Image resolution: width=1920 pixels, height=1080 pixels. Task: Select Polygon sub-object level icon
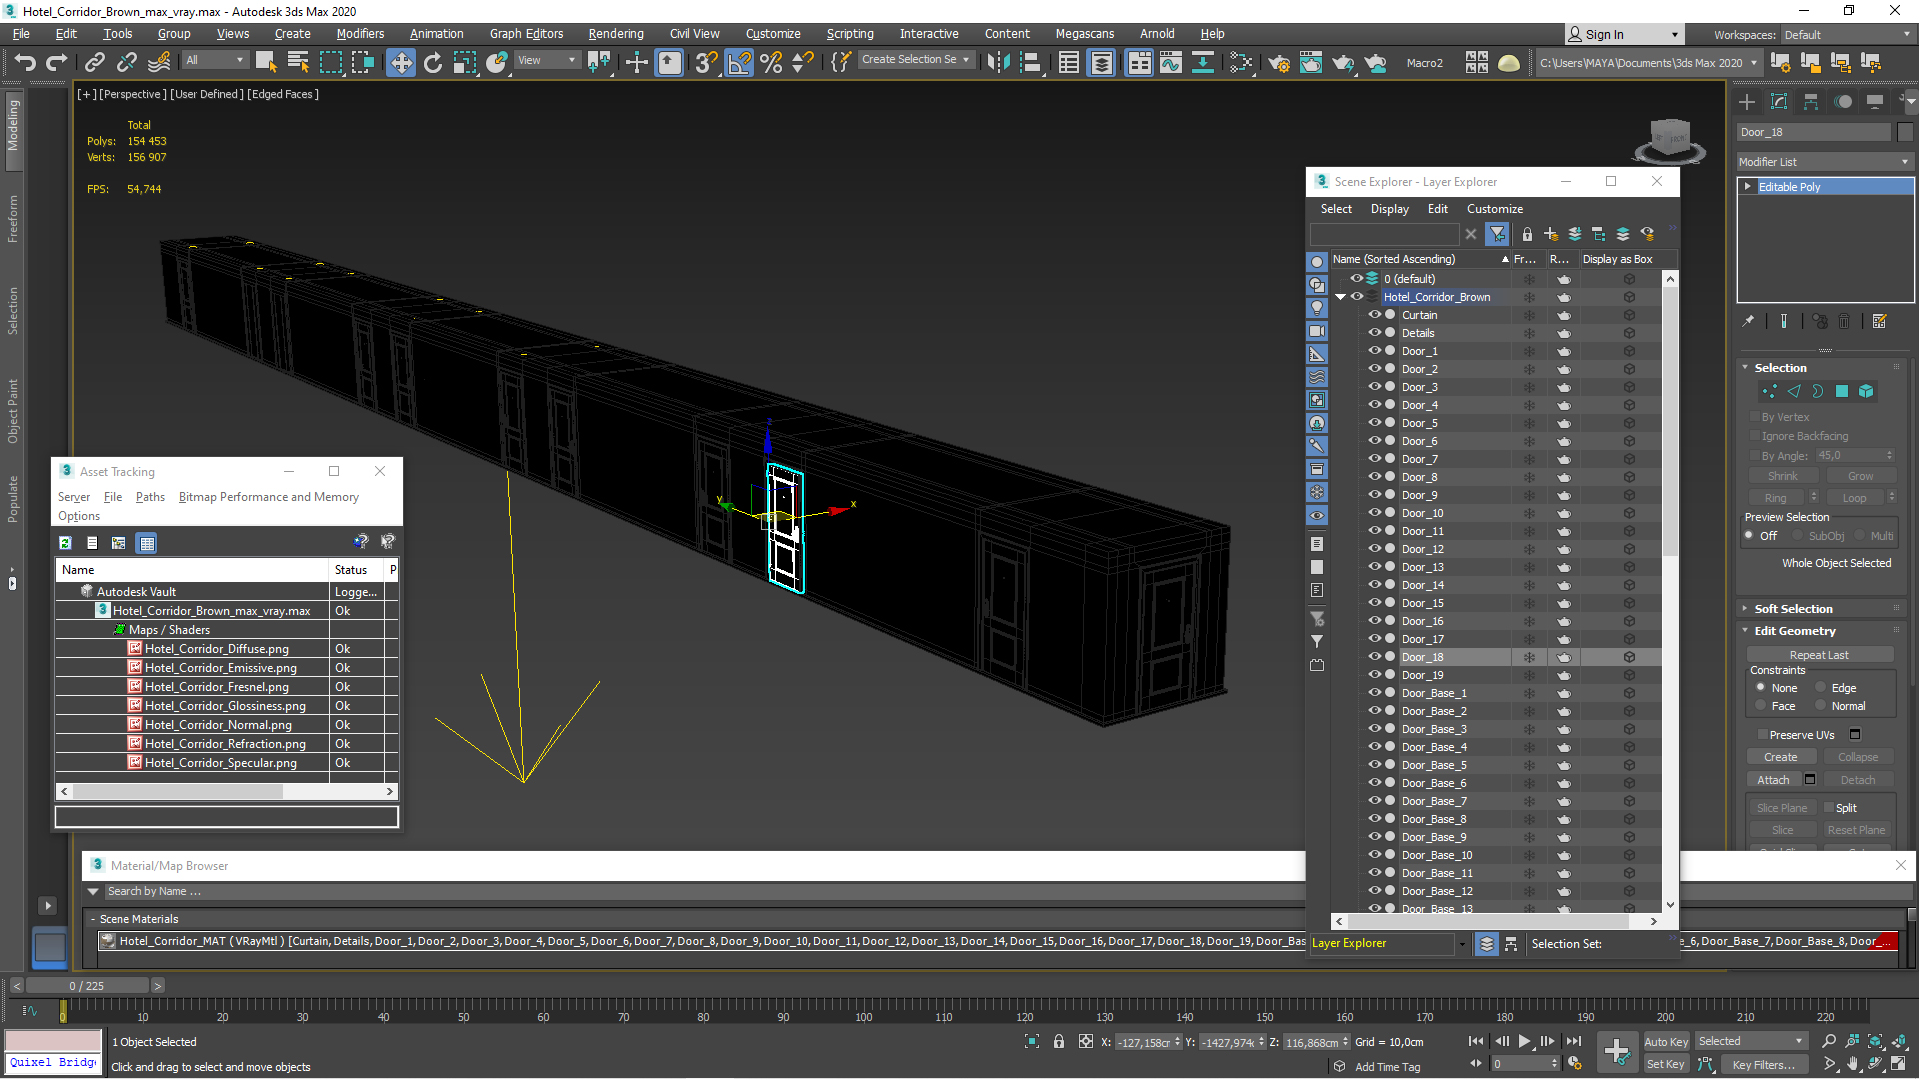1842,392
